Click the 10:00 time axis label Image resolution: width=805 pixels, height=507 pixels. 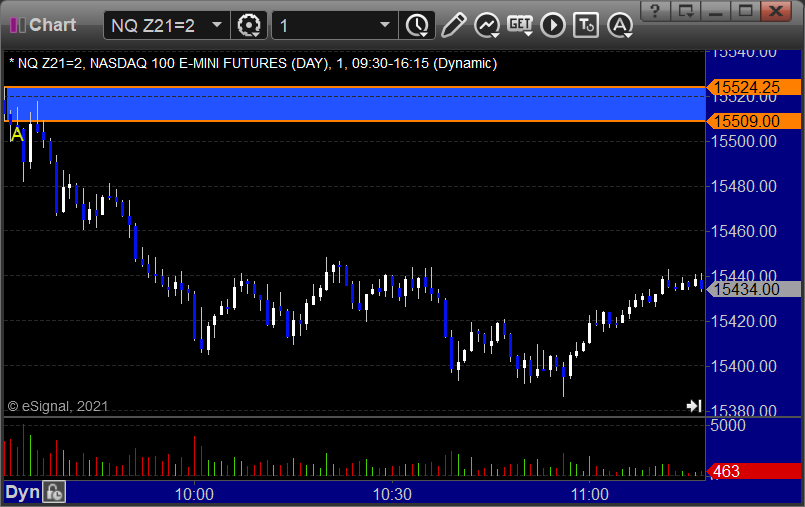pyautogui.click(x=194, y=494)
